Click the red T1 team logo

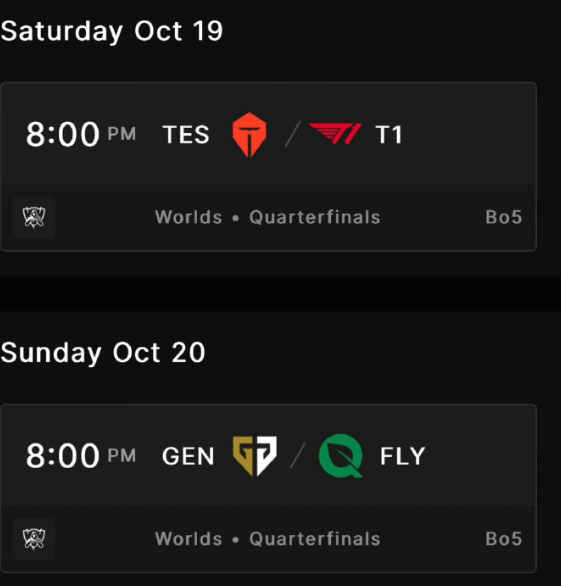tap(335, 133)
